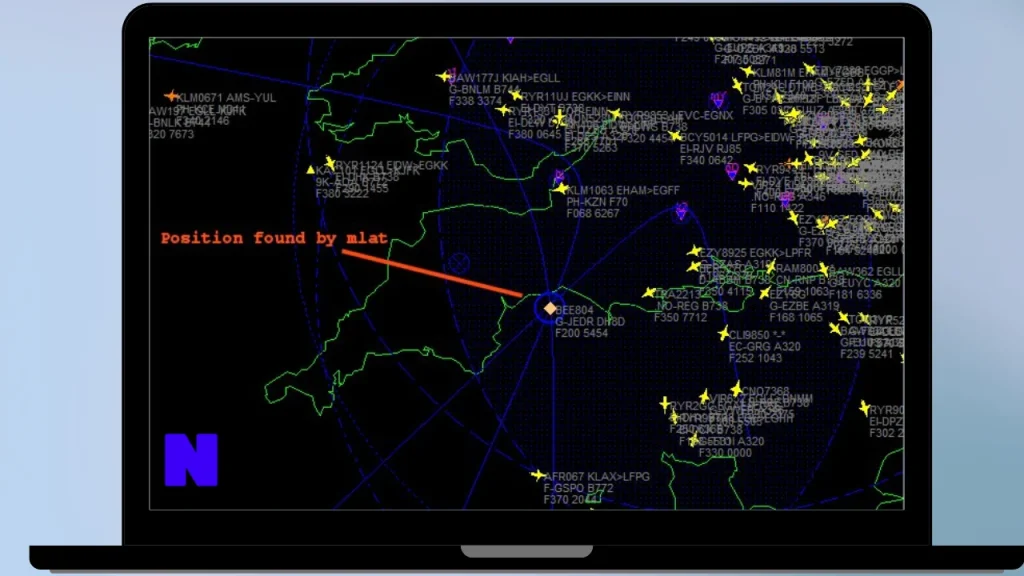Click the BCY5014 aircraft symbol
The image size is (1024, 576).
click(675, 136)
